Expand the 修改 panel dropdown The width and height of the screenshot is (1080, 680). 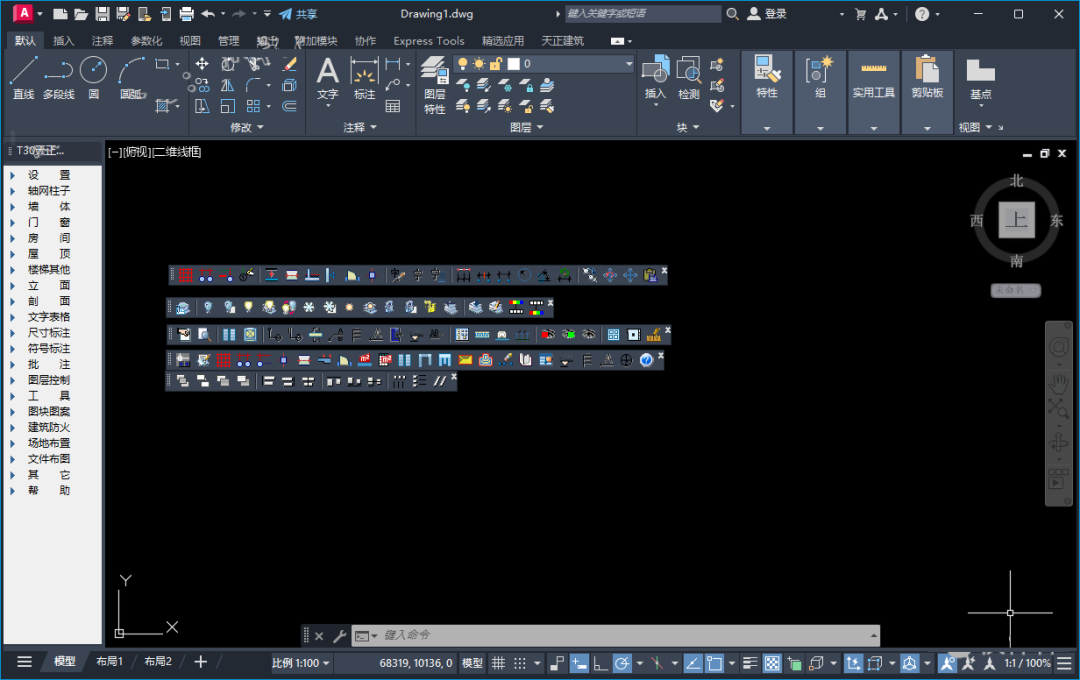(x=247, y=127)
